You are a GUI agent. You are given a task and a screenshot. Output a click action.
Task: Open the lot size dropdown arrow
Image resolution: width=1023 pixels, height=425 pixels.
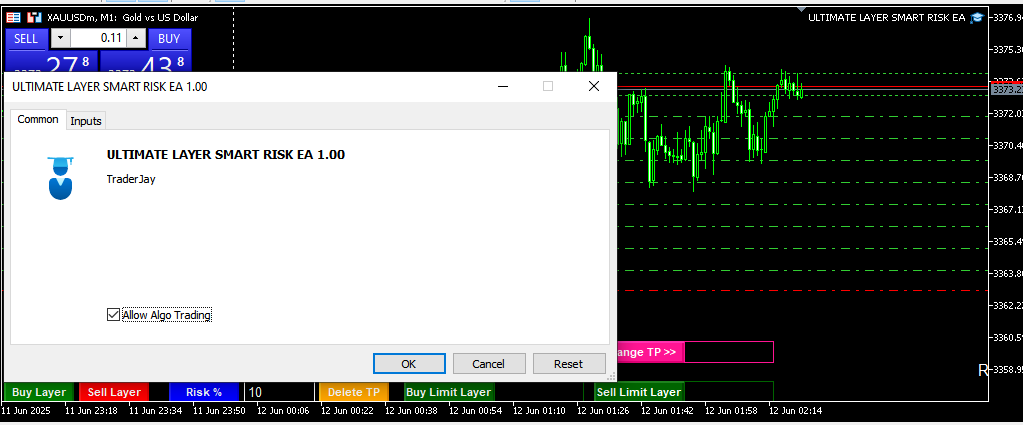pos(61,39)
